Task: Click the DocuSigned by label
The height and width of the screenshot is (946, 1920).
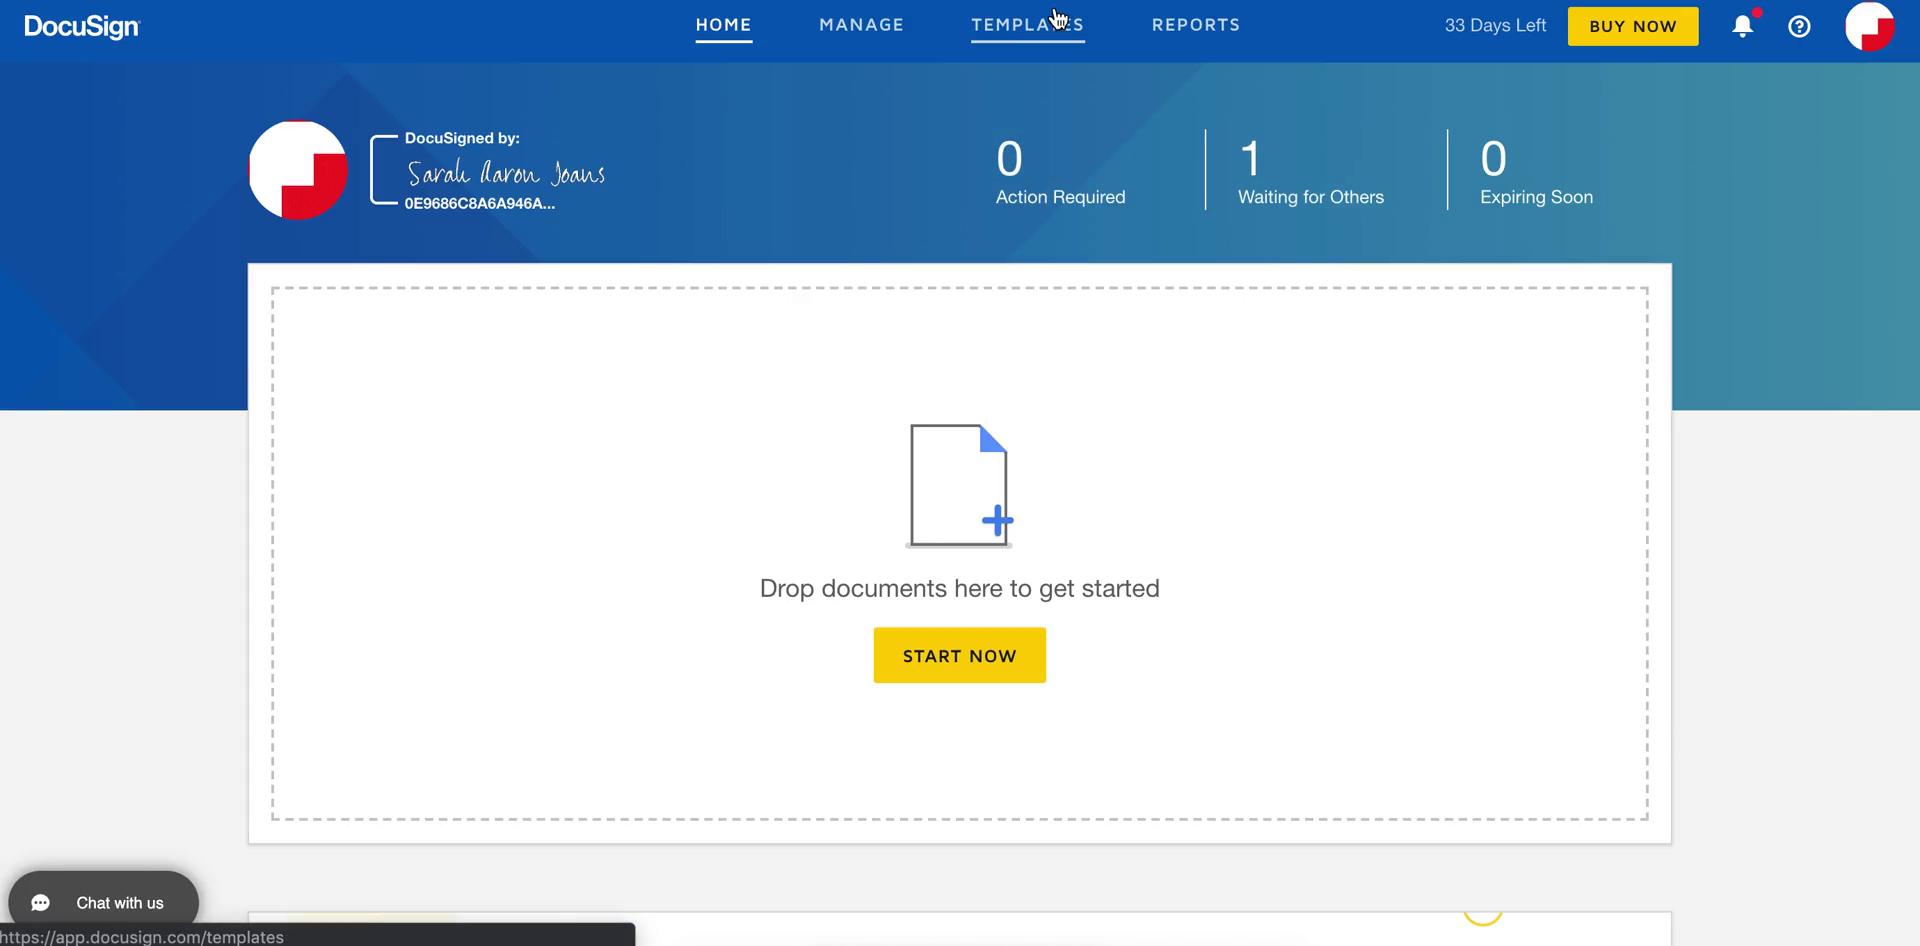Action: point(462,138)
